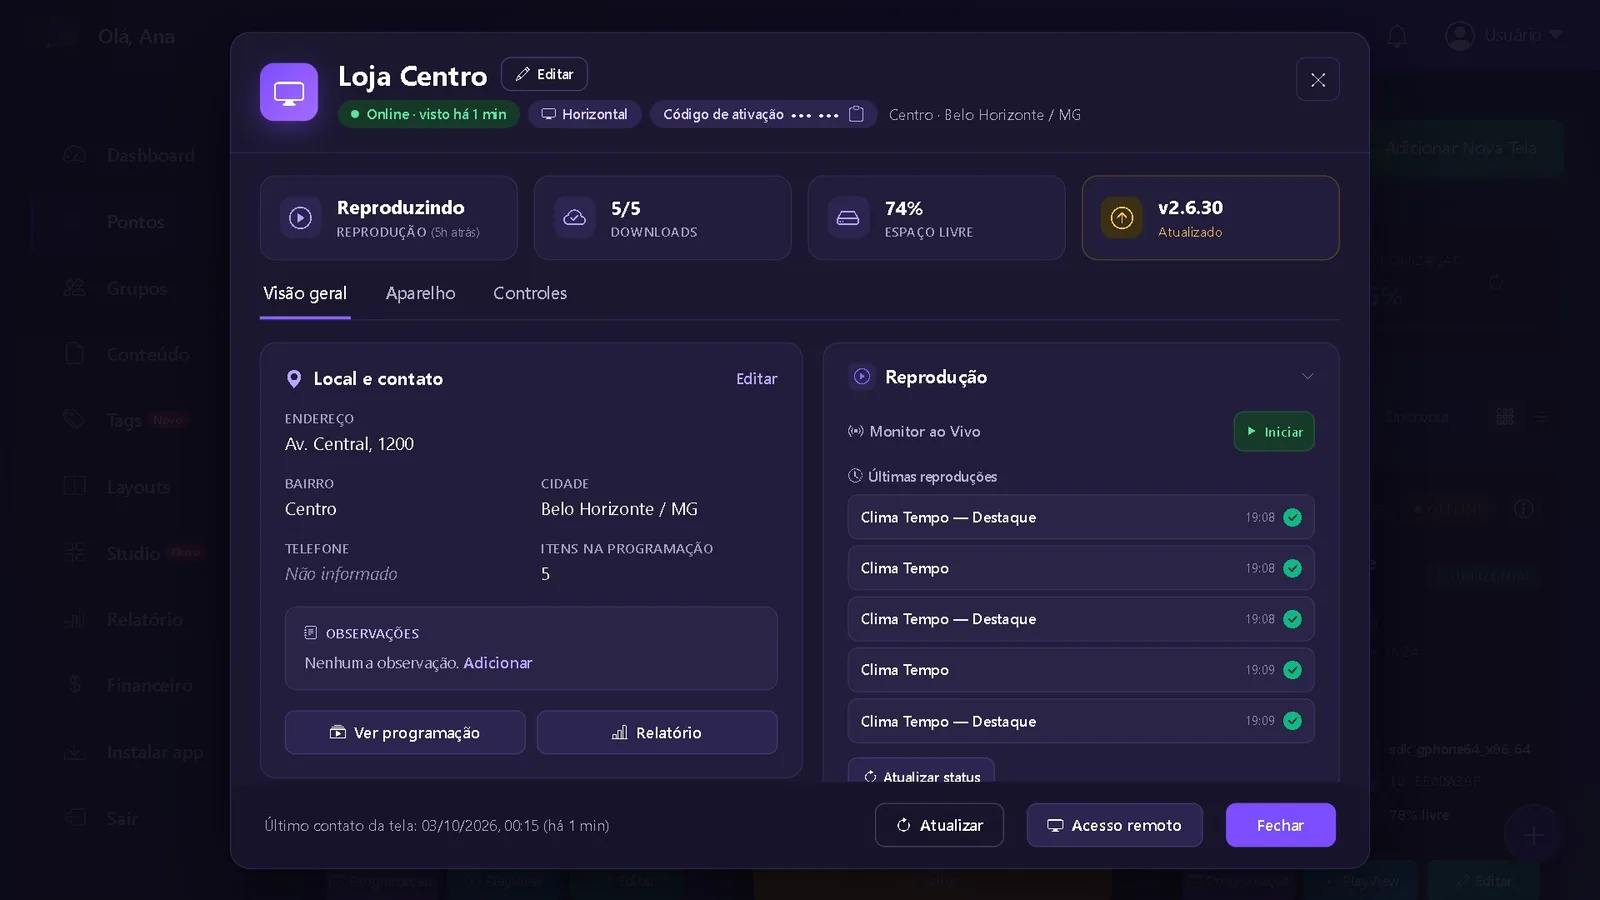The width and height of the screenshot is (1600, 900).
Task: Select the Clima Tempo — Destaque 19:09 row
Action: click(x=1081, y=721)
